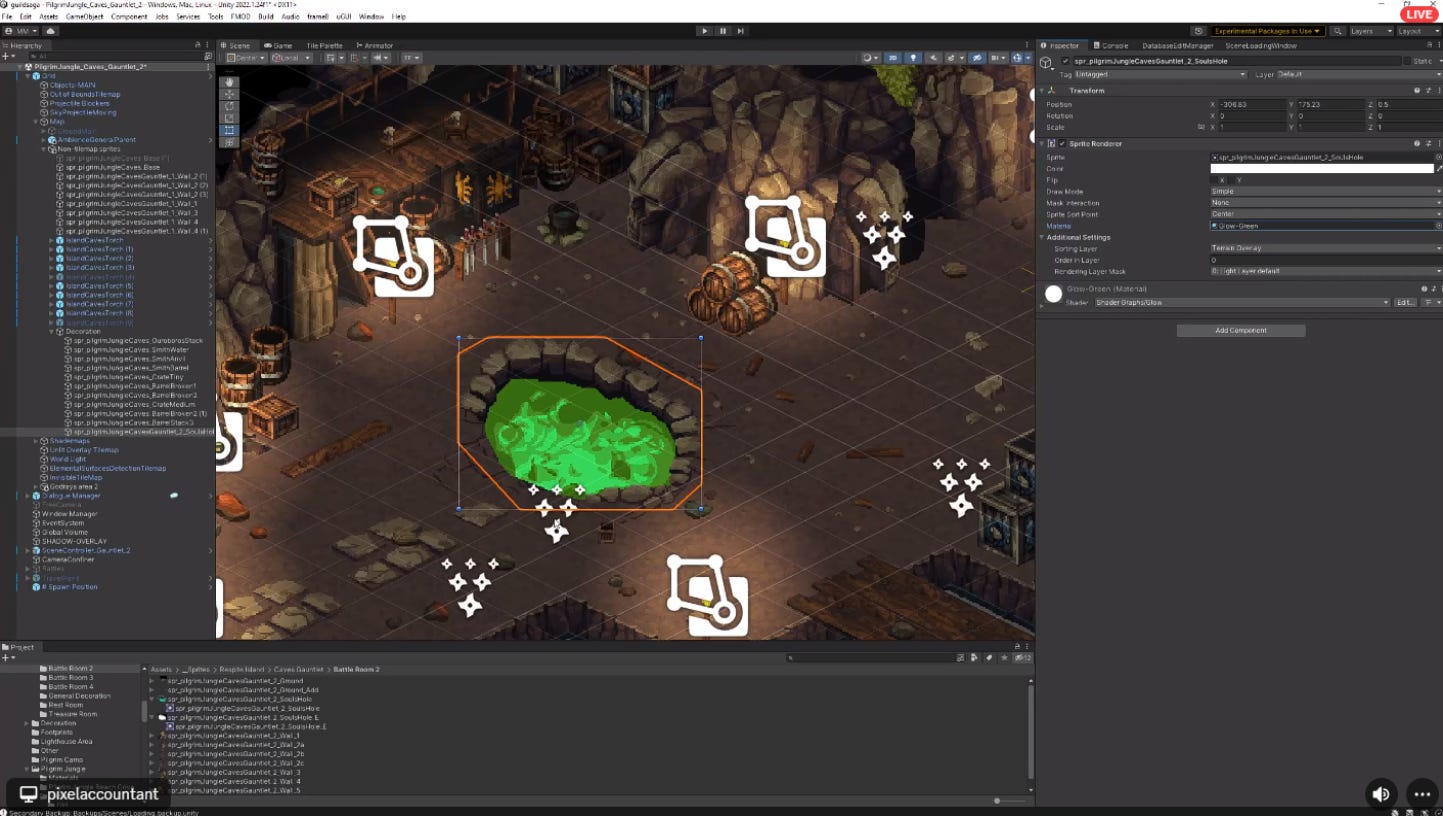Open Material object picker circle
Viewport: 1443px width, 816px height.
[x=1438, y=226]
